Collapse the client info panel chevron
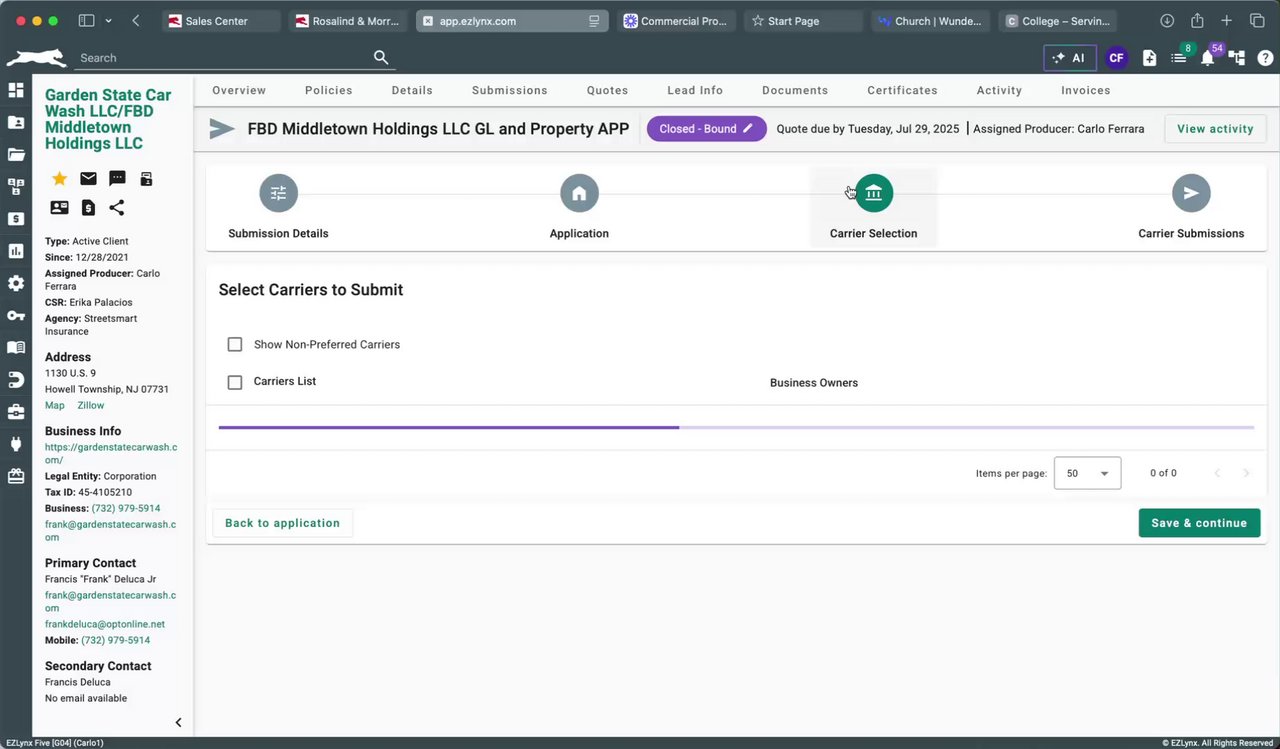 [178, 722]
